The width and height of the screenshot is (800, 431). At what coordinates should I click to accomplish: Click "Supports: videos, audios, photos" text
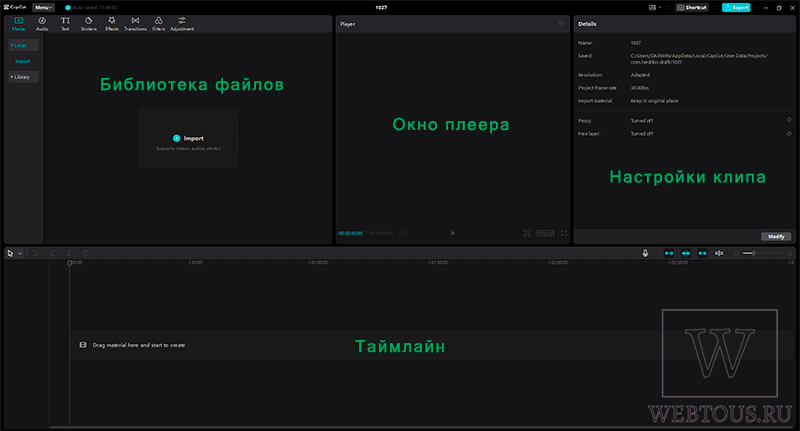coord(188,148)
